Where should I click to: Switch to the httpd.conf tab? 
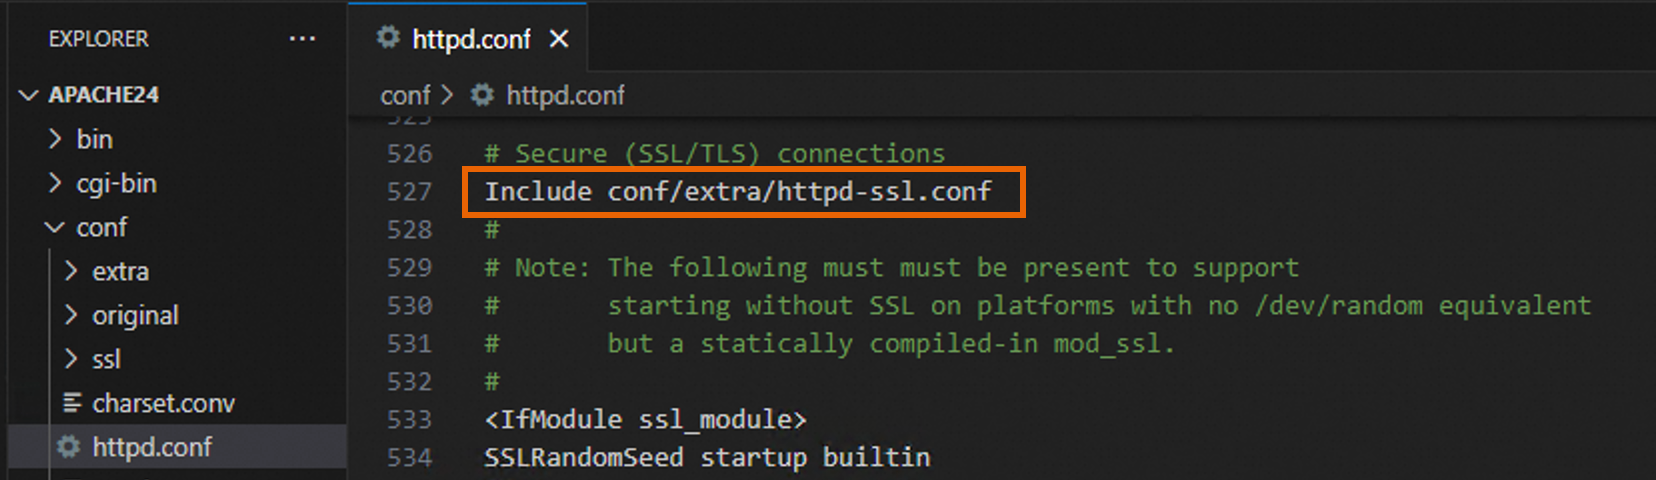(471, 39)
